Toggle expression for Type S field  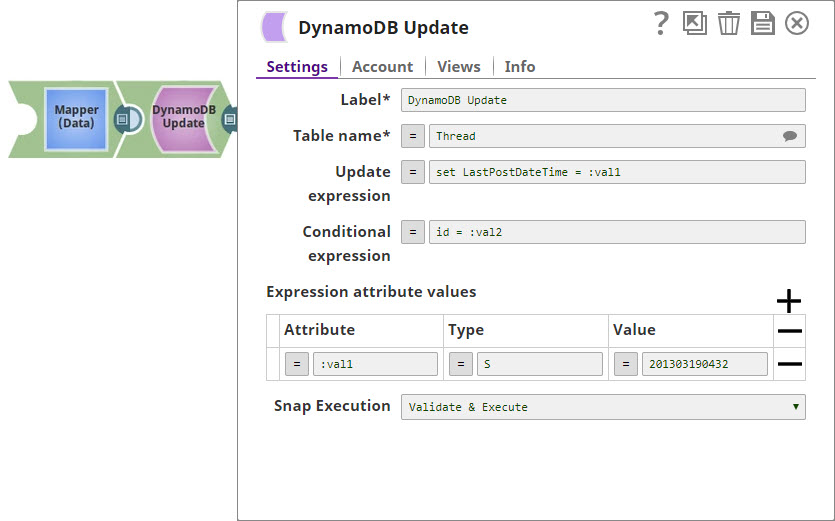tap(461, 364)
